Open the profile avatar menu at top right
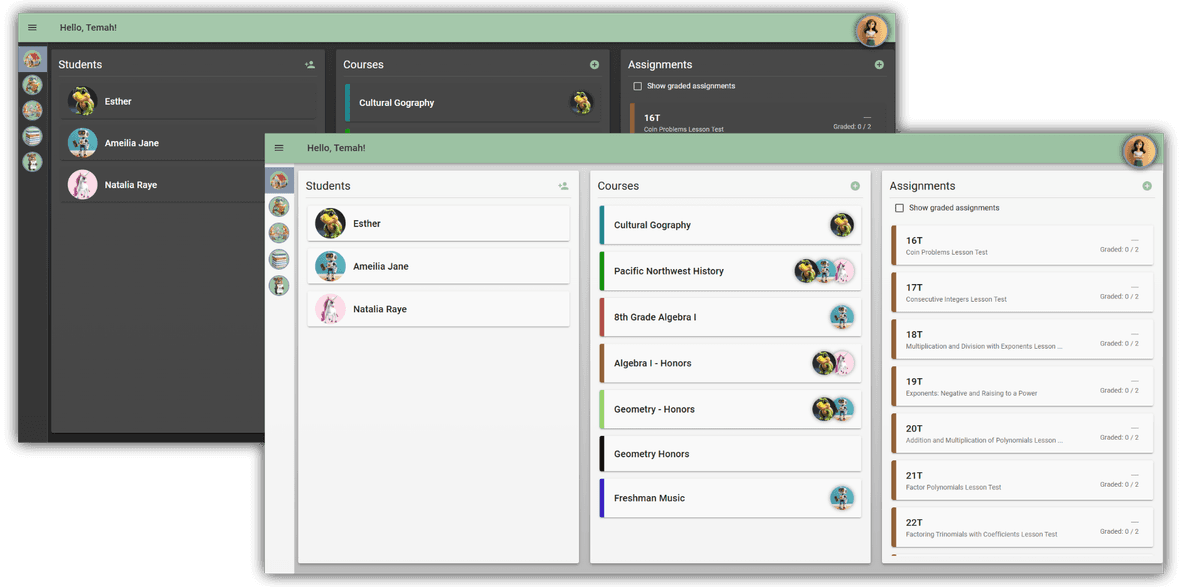This screenshot has width=1200, height=587. (x=1139, y=150)
